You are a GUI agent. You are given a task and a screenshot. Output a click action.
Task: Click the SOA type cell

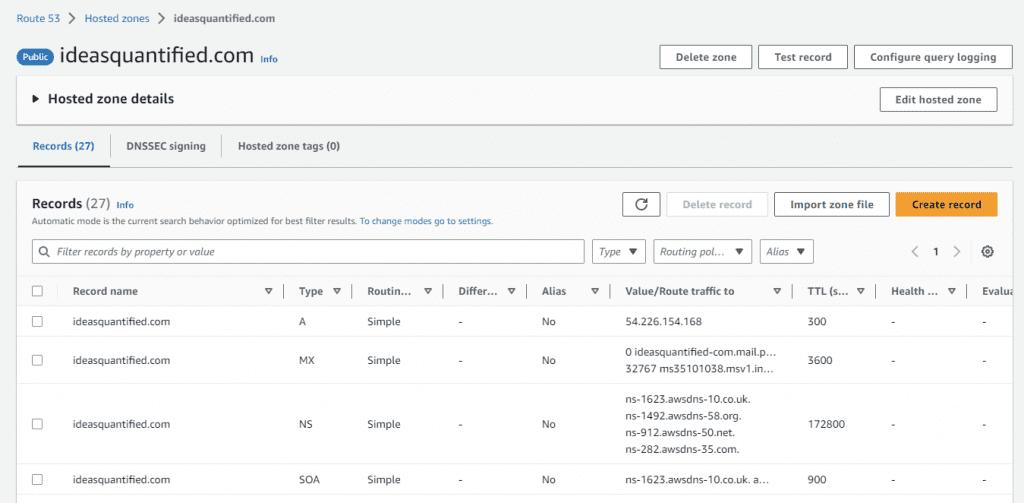click(x=309, y=479)
